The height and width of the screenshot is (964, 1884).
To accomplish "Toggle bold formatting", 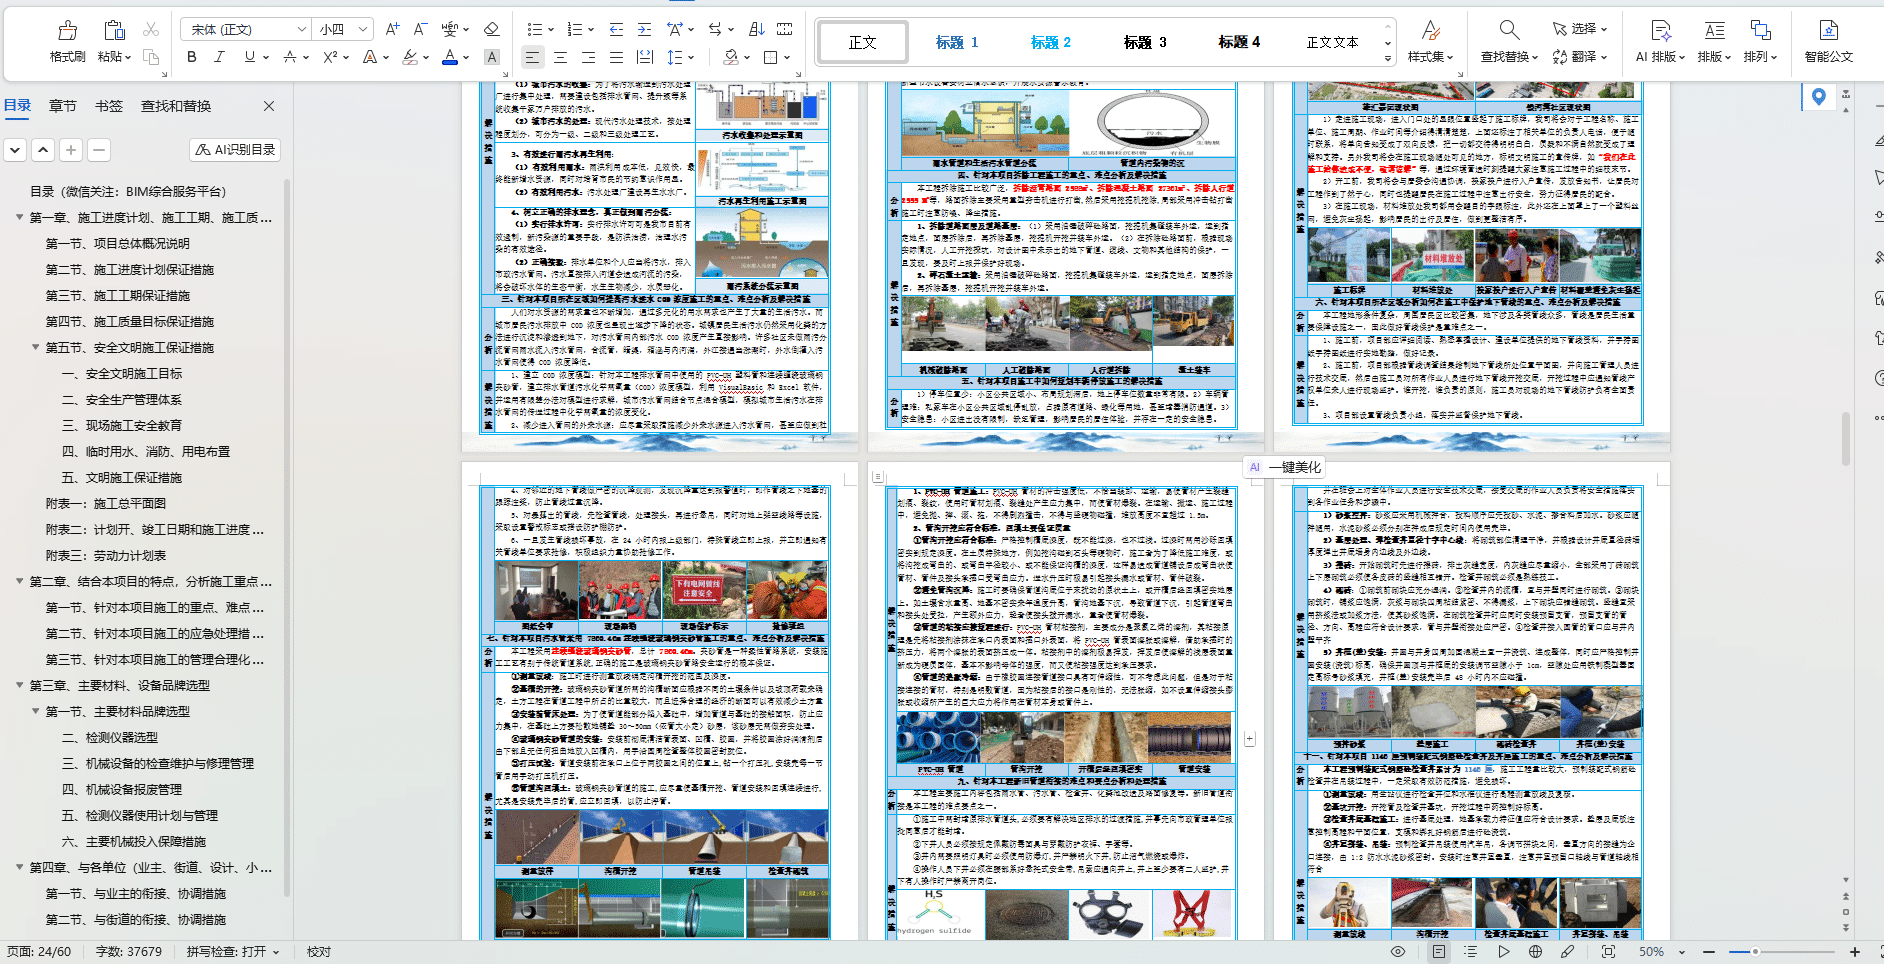I will tap(192, 58).
